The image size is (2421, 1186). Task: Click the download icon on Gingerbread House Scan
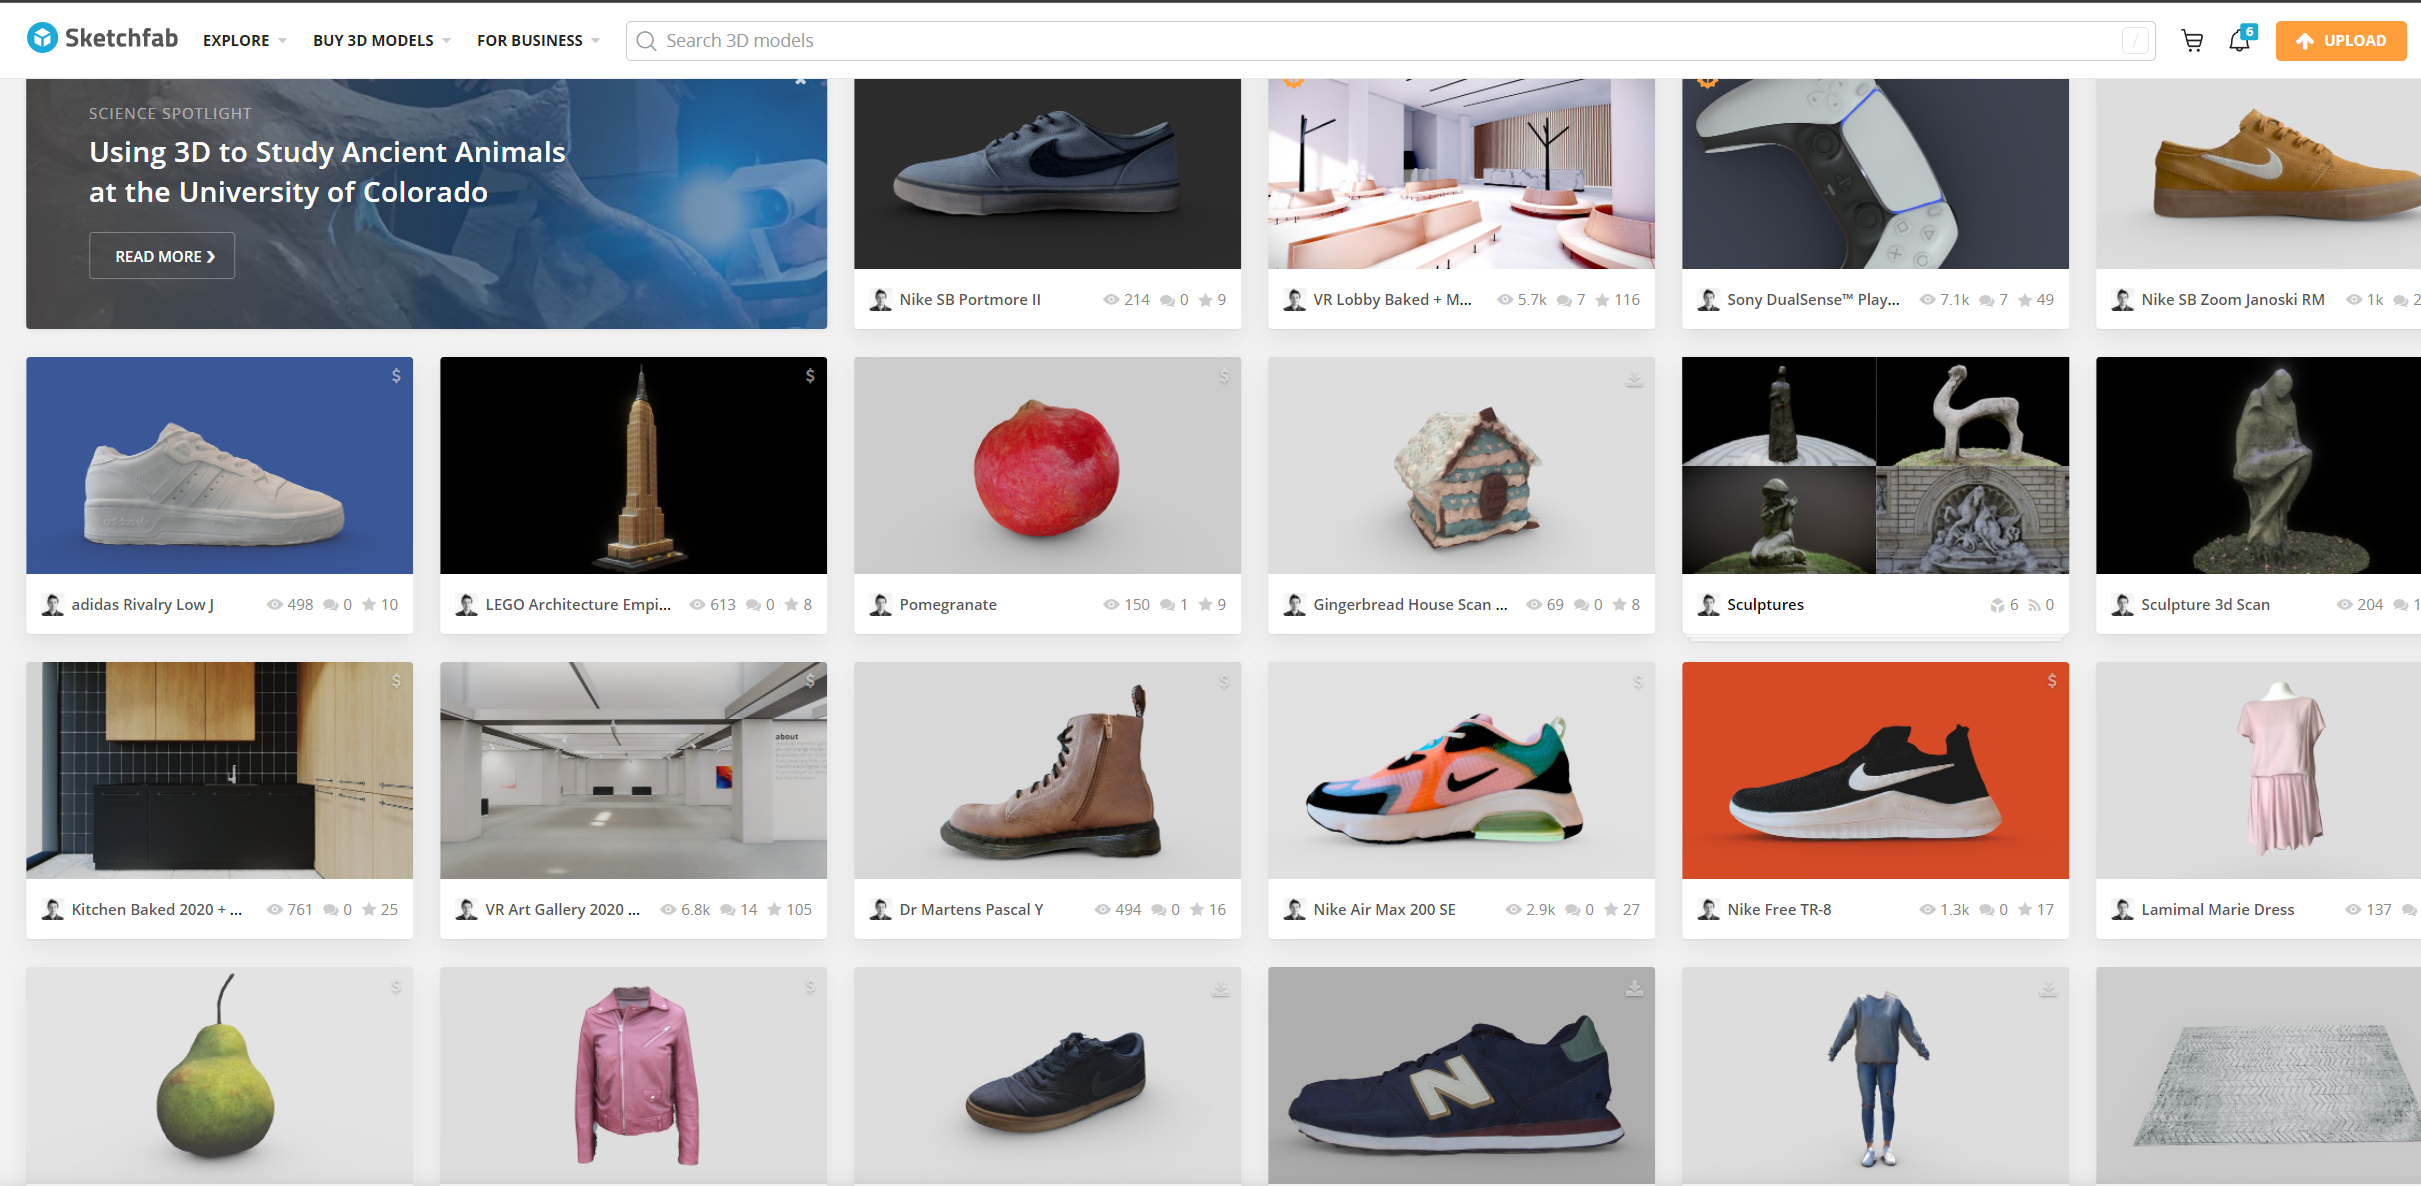(x=1634, y=379)
